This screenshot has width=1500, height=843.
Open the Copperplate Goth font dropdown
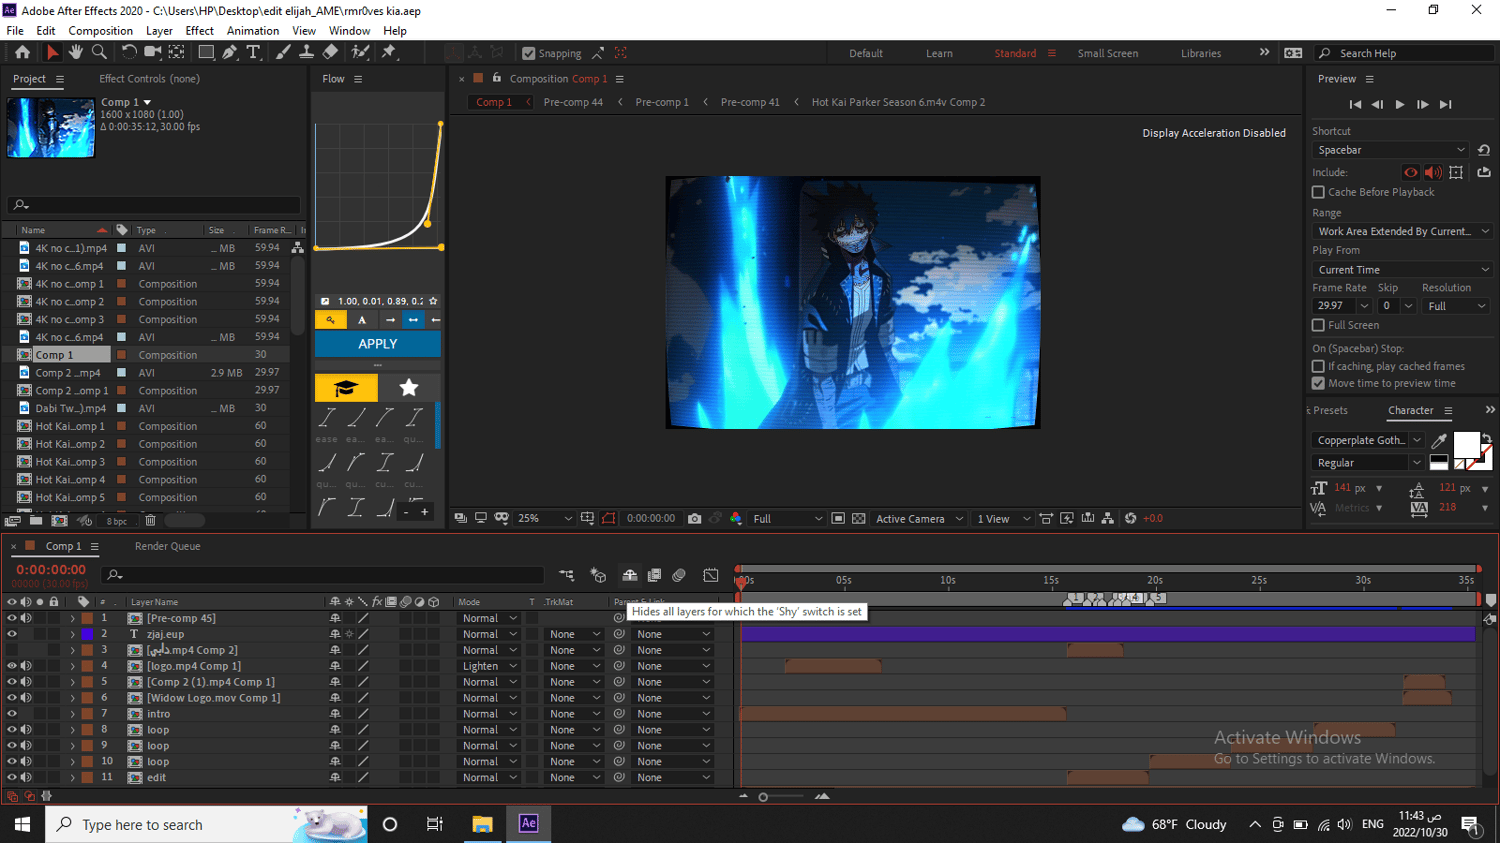point(1367,440)
